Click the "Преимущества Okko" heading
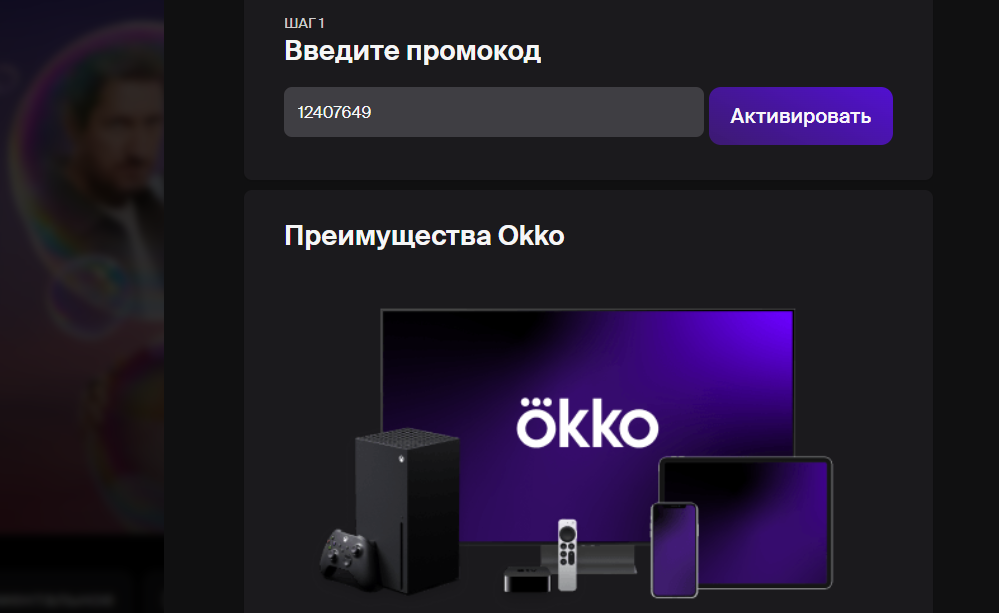This screenshot has width=999, height=613. click(x=424, y=235)
